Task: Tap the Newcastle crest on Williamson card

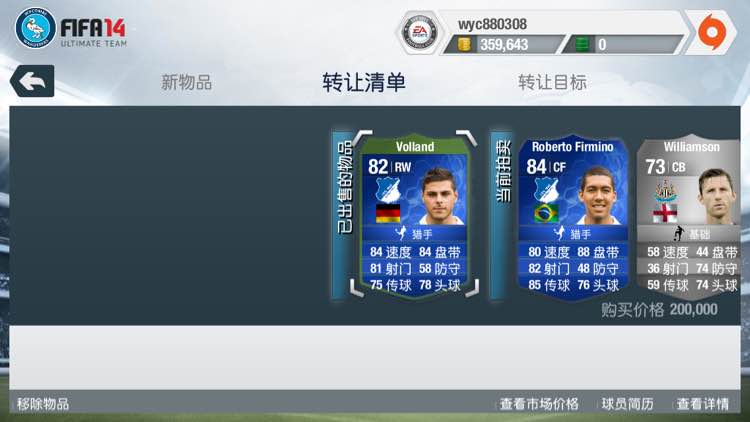Action: point(665,190)
